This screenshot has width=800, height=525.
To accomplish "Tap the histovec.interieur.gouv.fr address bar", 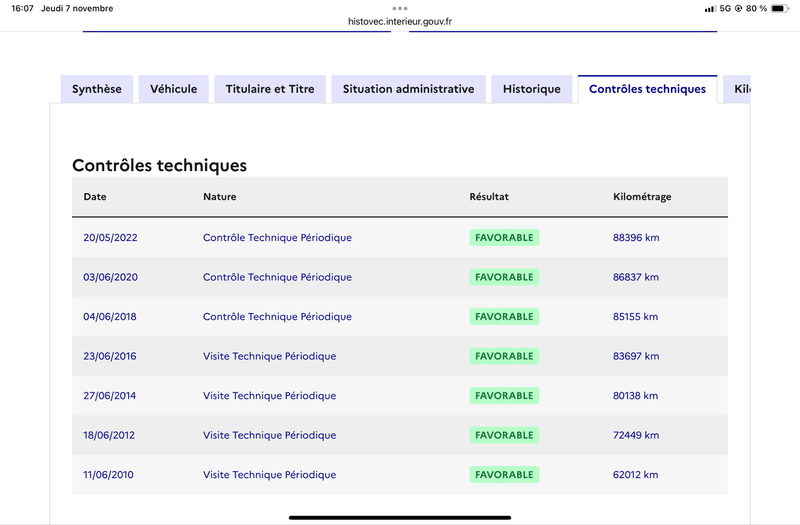I will click(400, 21).
